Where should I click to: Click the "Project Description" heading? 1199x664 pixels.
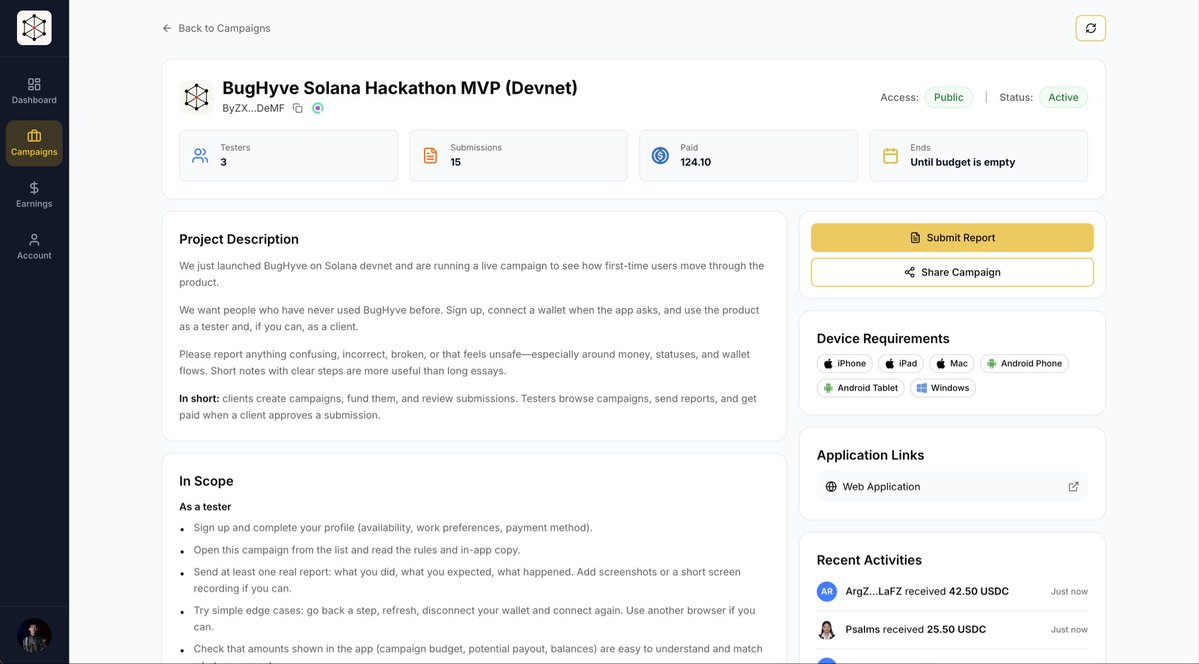coord(239,239)
